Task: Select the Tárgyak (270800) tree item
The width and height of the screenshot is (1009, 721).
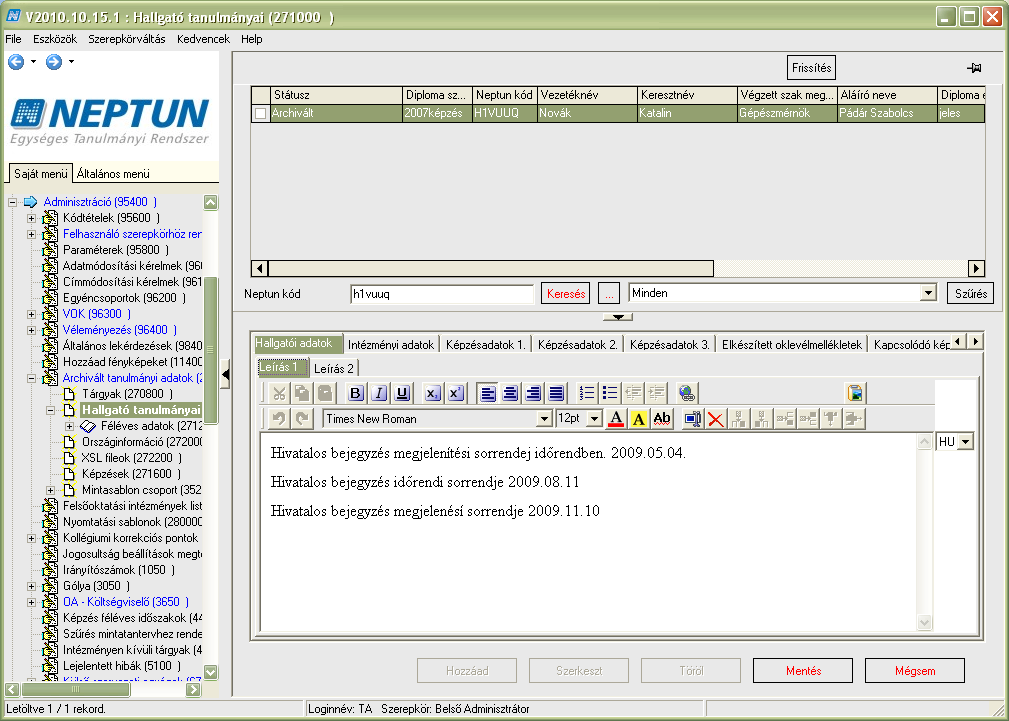Action: click(x=127, y=394)
